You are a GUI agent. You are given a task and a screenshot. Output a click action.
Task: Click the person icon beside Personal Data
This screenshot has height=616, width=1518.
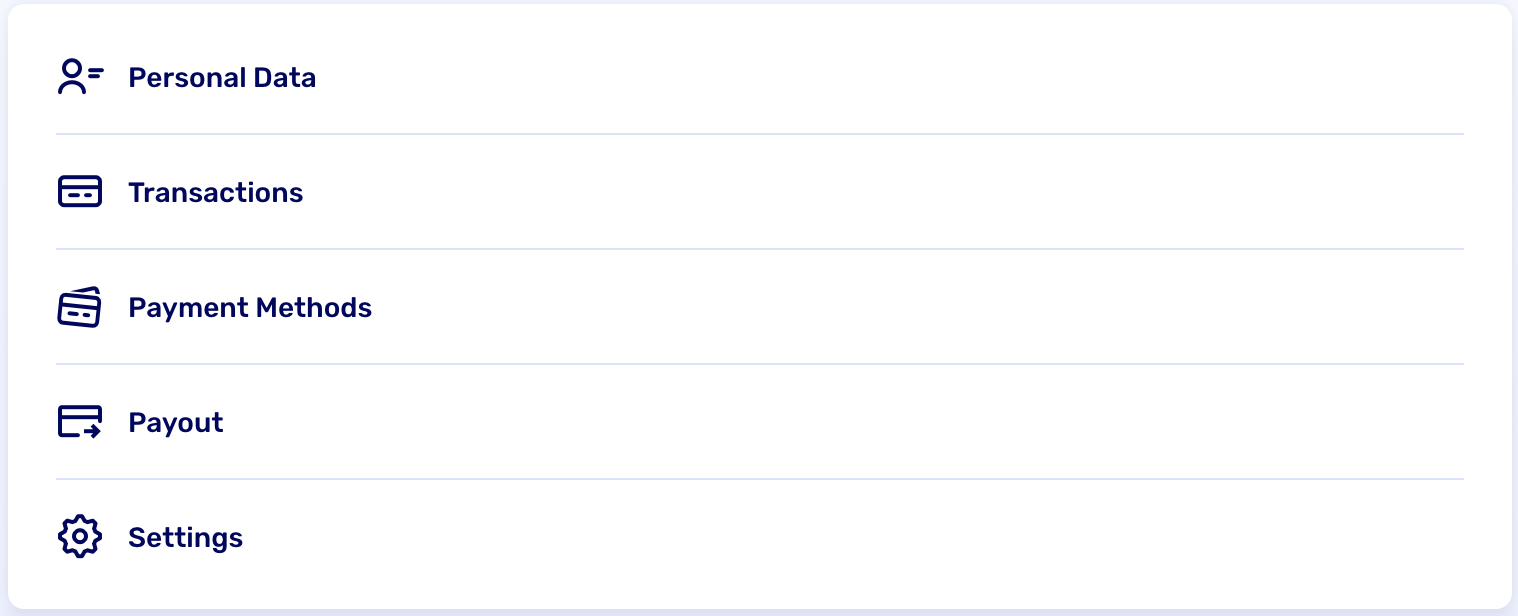80,77
